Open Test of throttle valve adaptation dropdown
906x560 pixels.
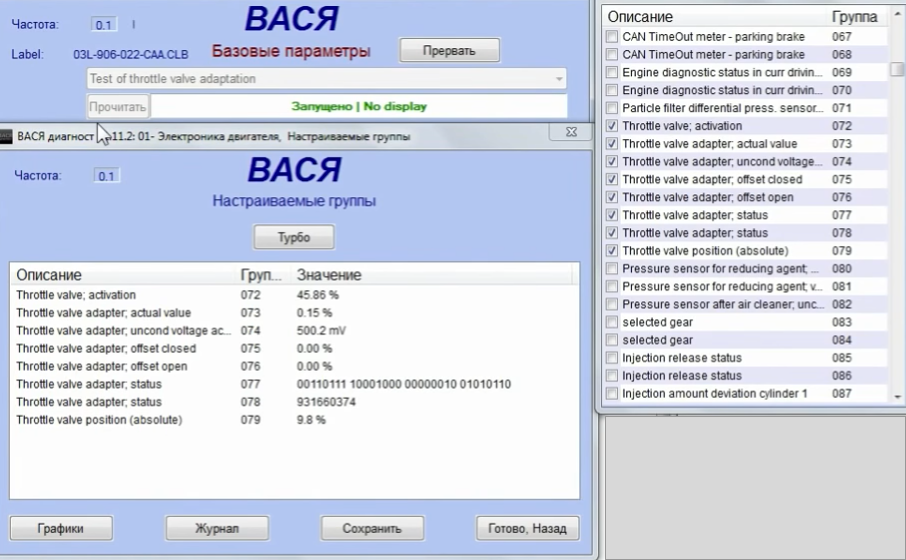coord(558,79)
